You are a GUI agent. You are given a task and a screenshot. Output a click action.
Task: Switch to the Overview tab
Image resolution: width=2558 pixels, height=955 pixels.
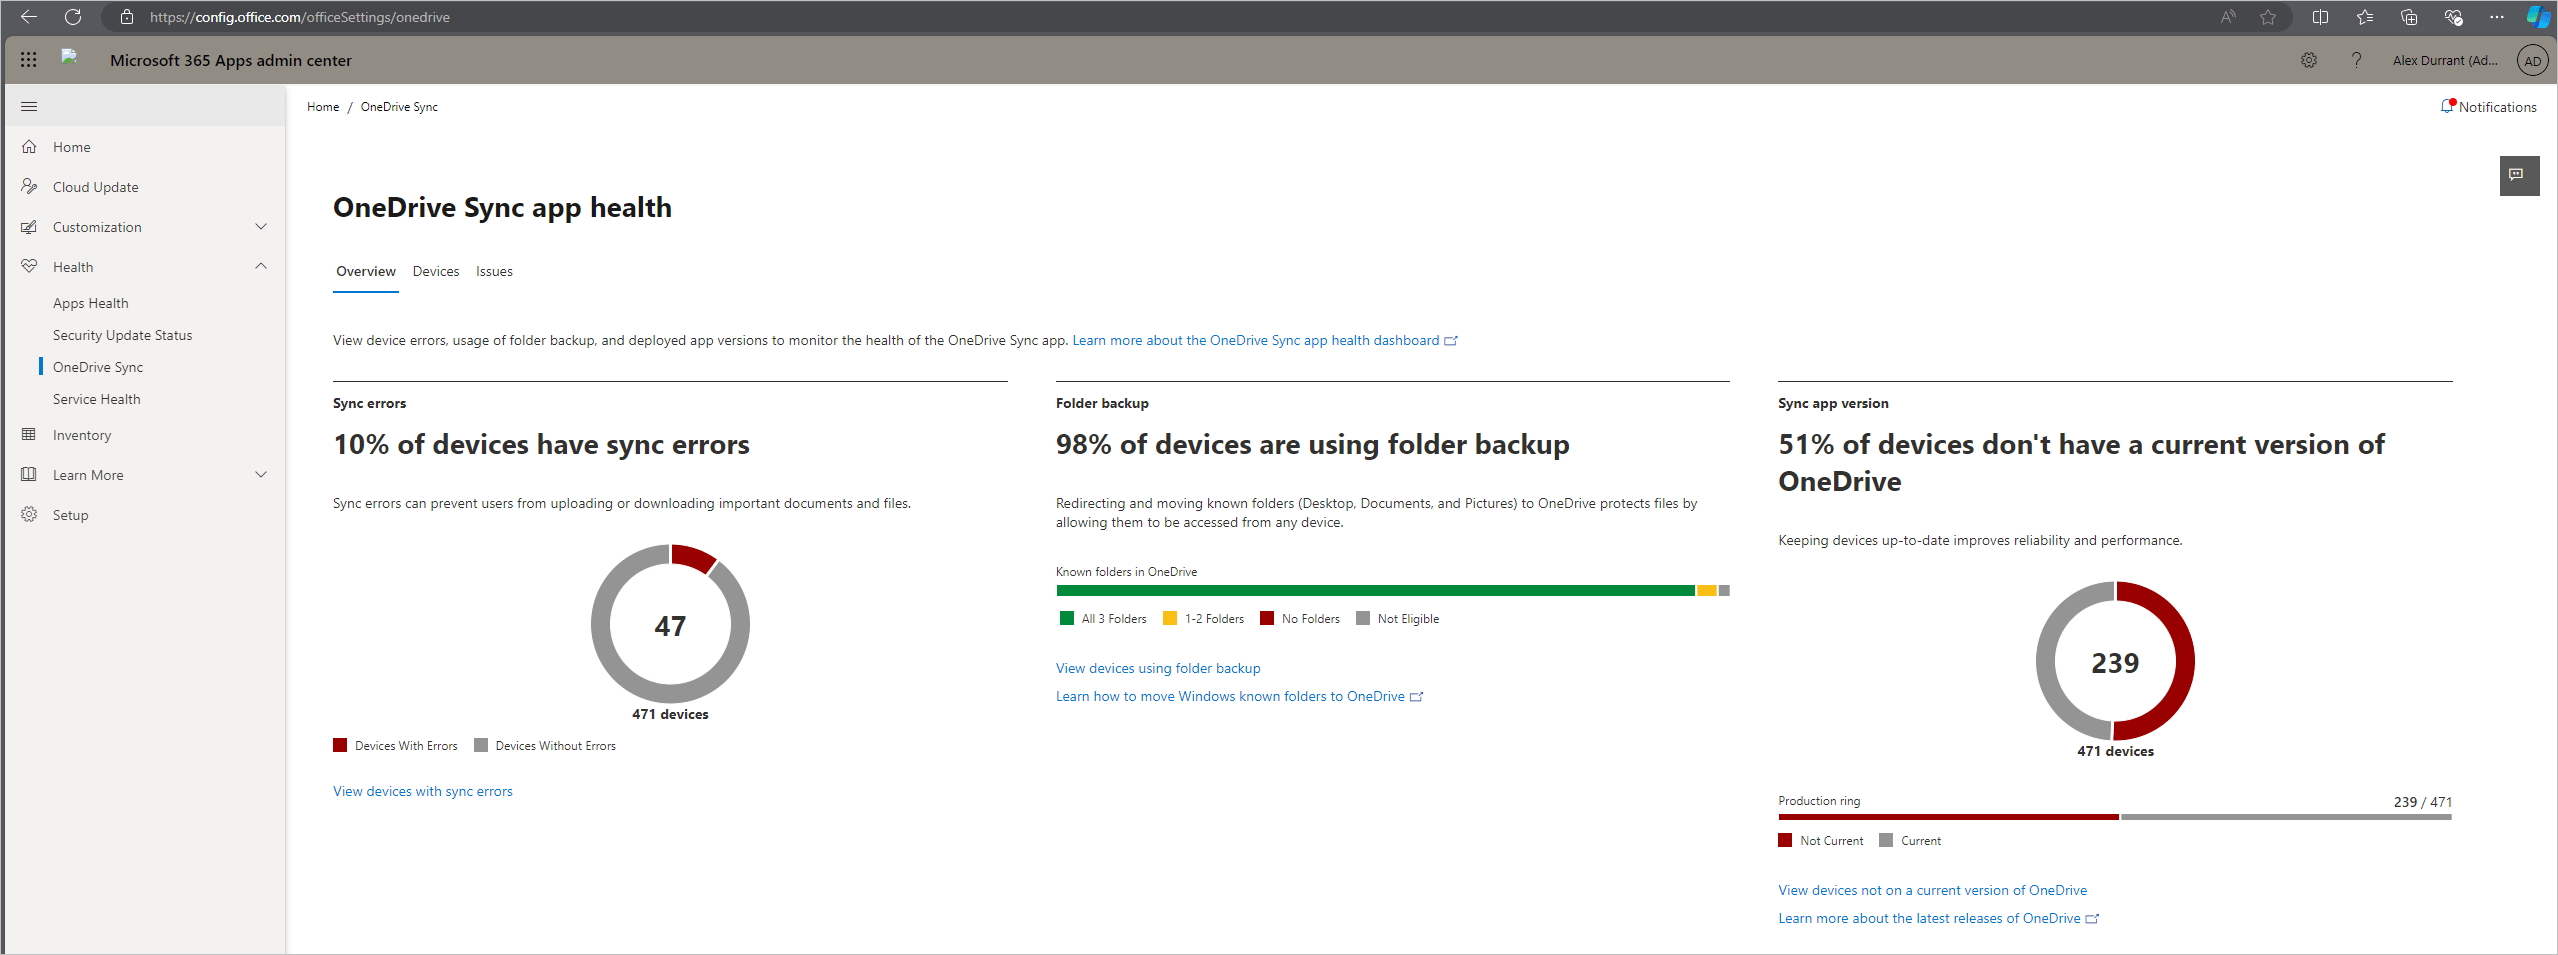click(x=366, y=271)
